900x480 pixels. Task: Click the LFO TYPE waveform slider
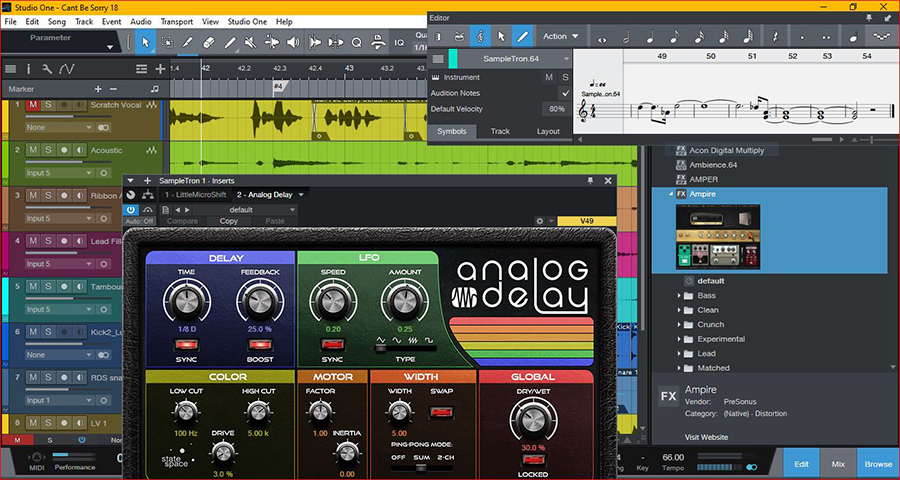pyautogui.click(x=404, y=346)
